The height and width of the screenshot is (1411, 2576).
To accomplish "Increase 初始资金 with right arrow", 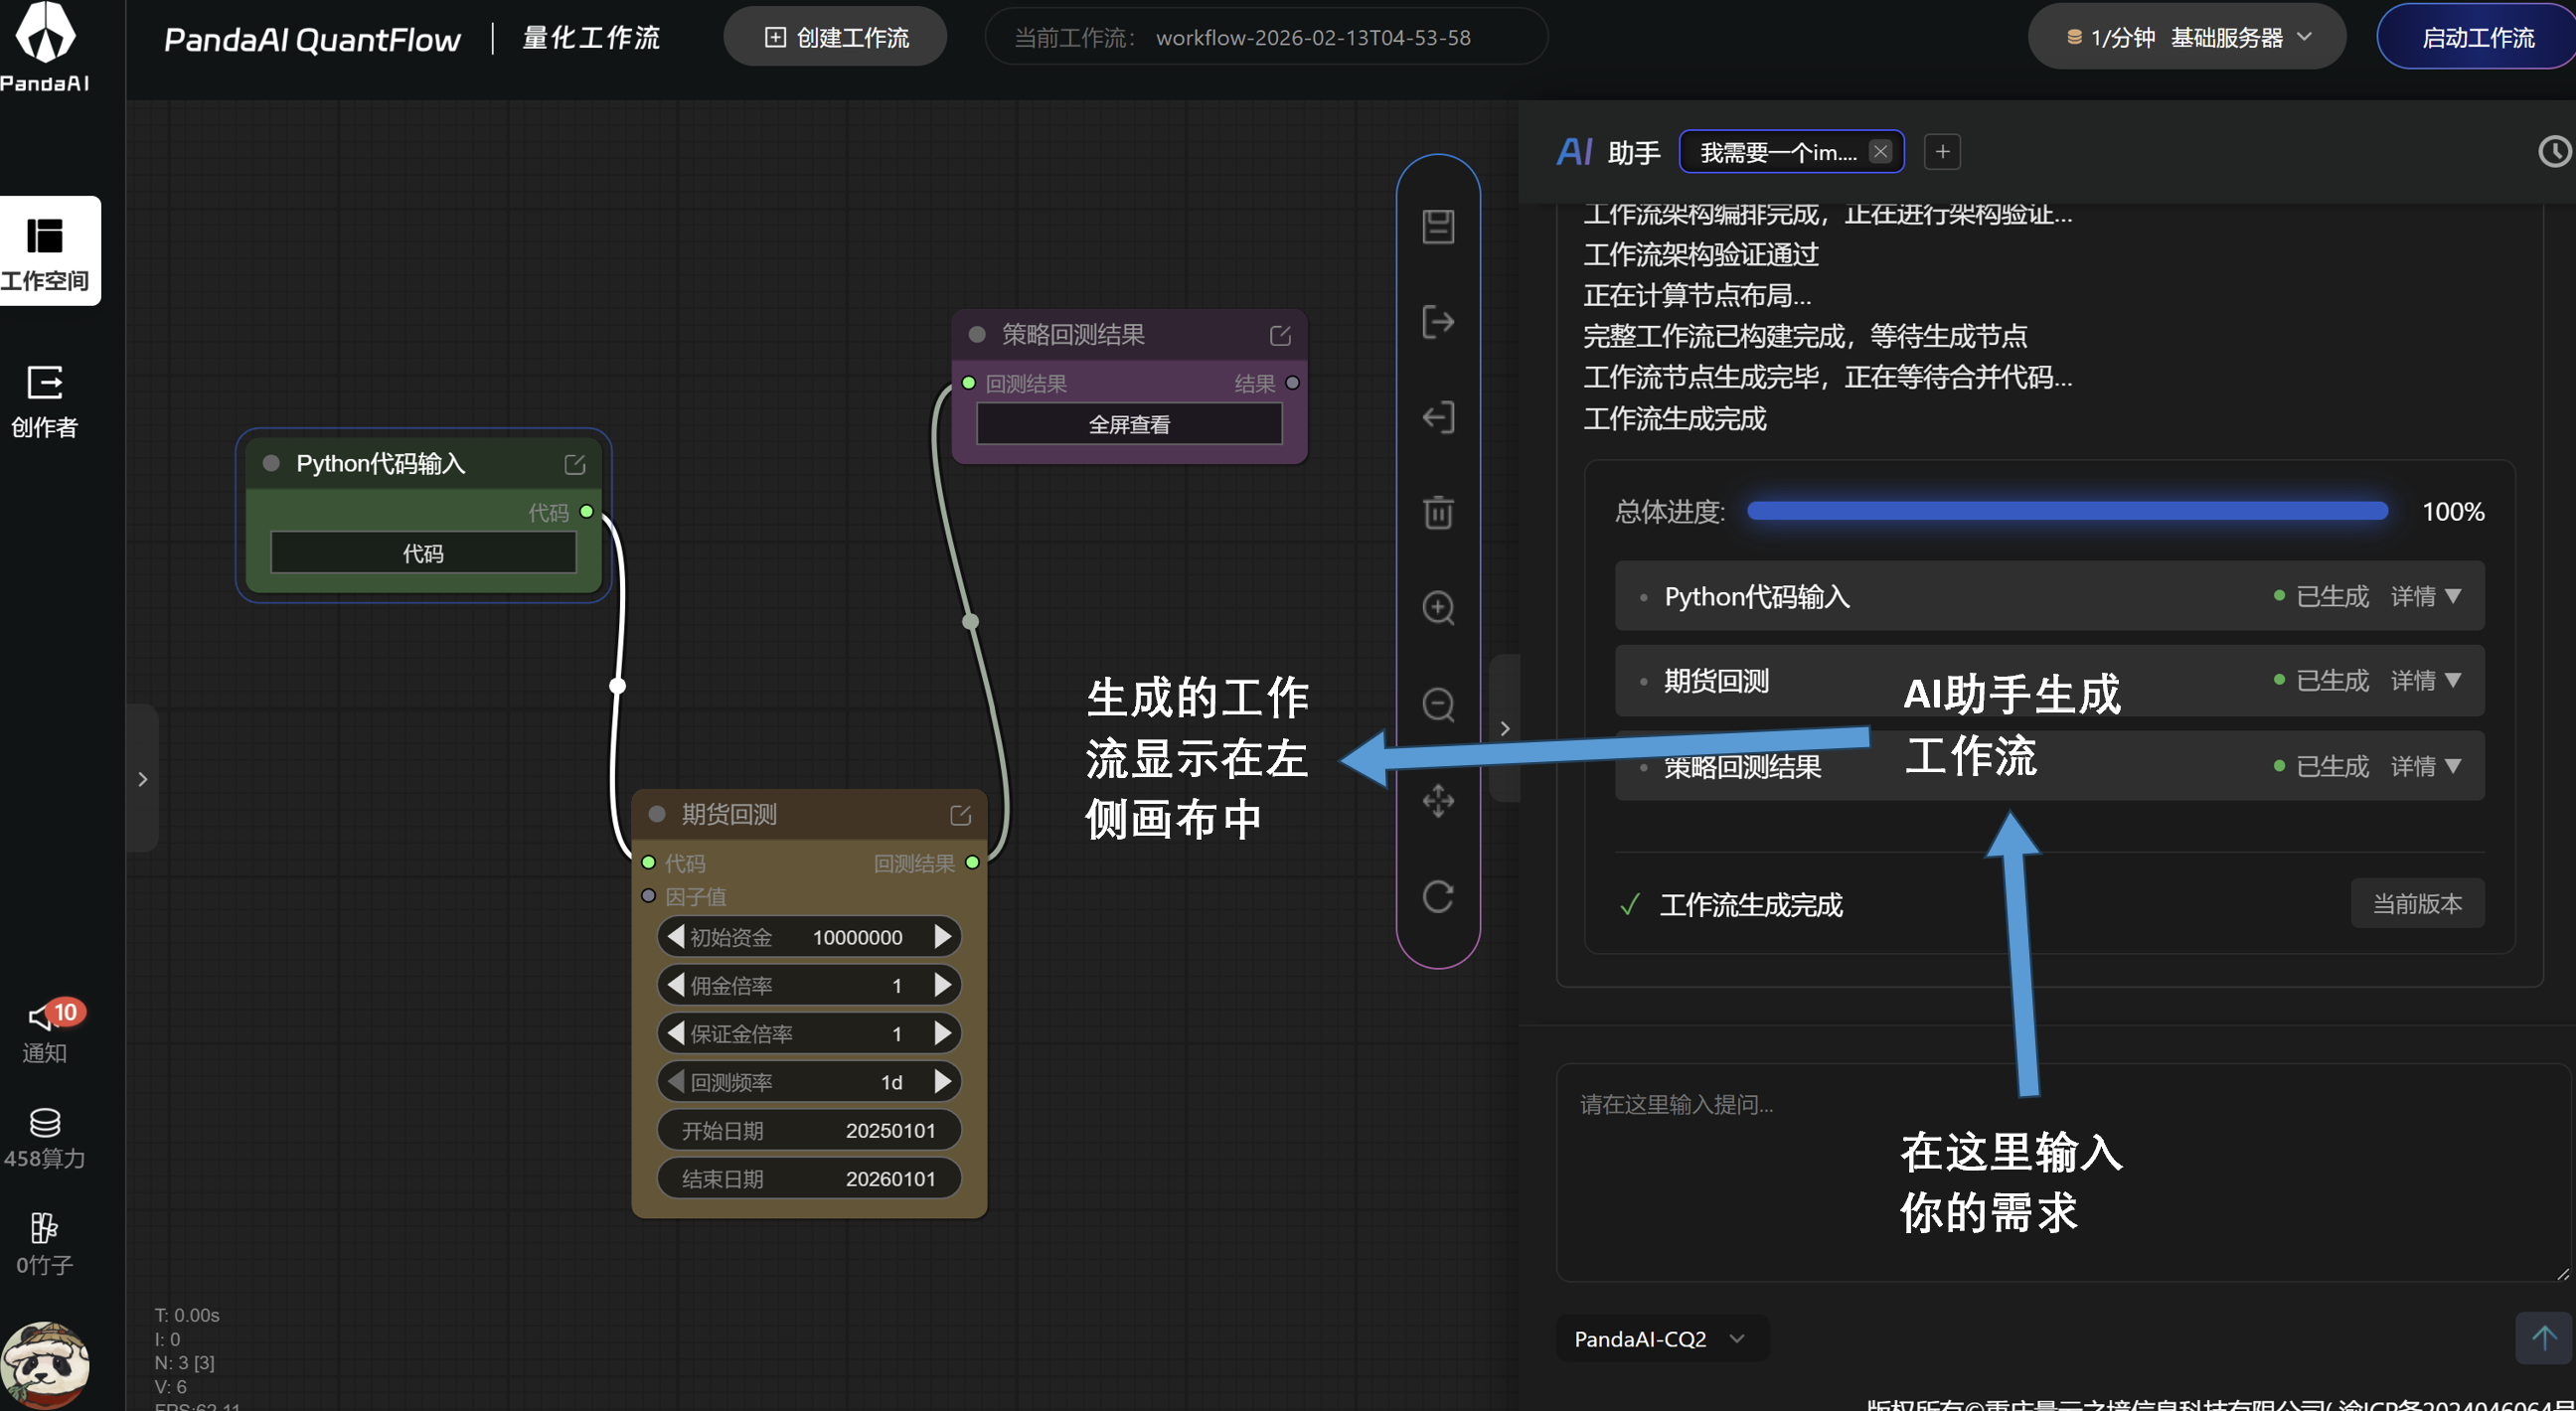I will point(942,936).
